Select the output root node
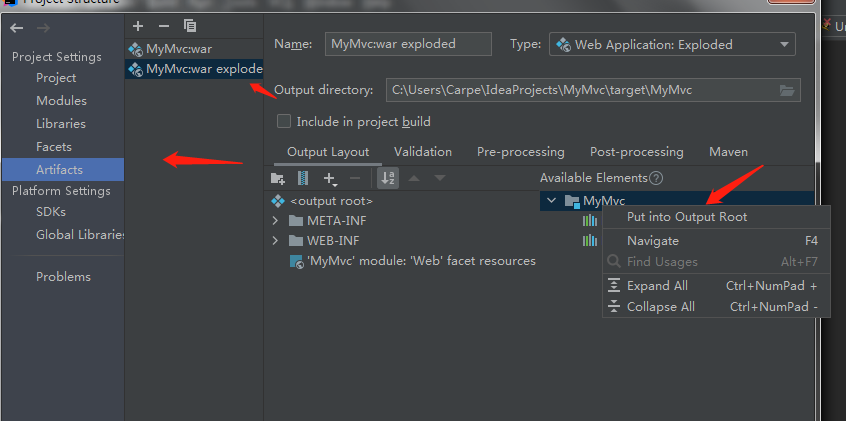 point(322,201)
